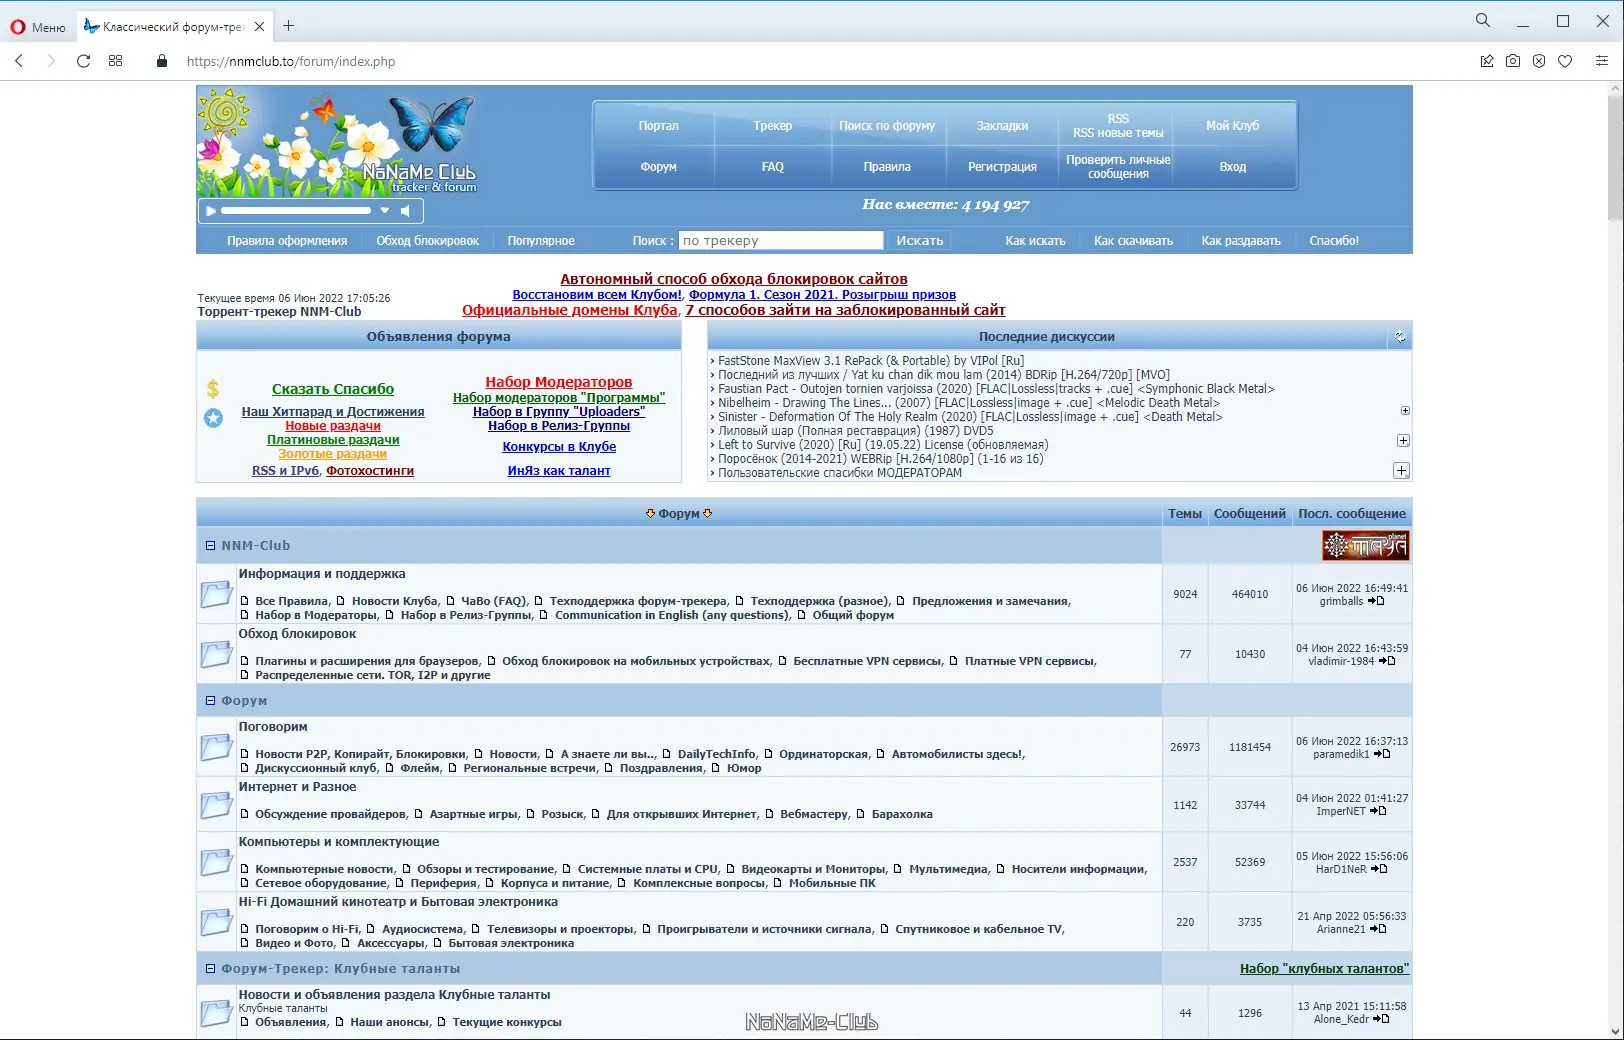This screenshot has width=1624, height=1040.
Task: Open the Сказать Спасибо link
Action: (x=333, y=389)
